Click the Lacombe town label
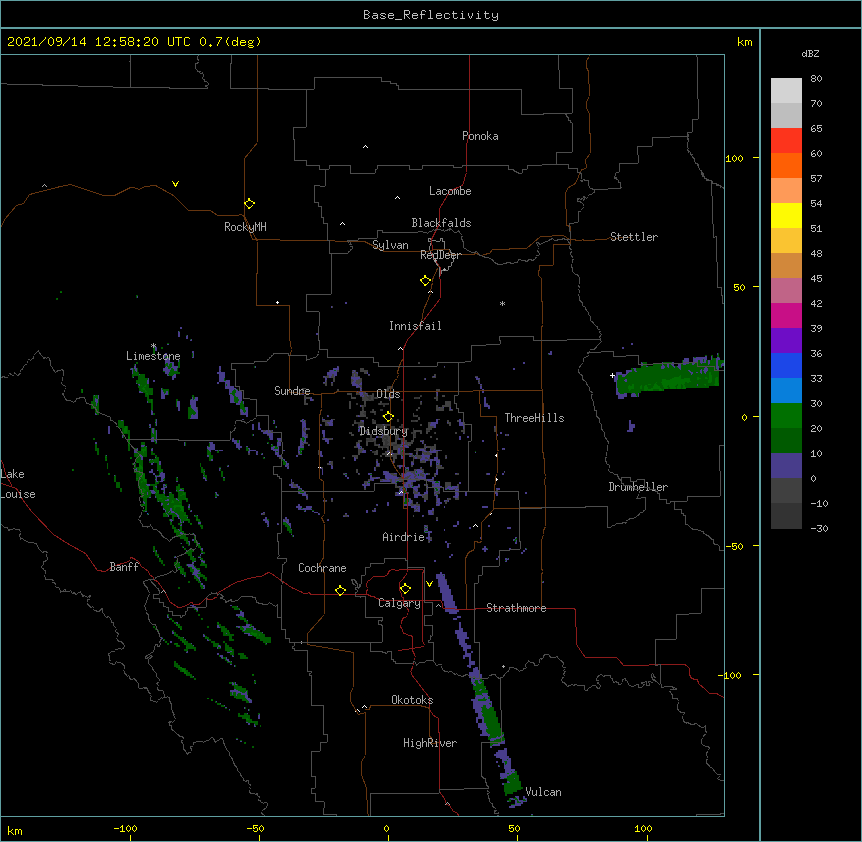The height and width of the screenshot is (842, 862). [450, 191]
